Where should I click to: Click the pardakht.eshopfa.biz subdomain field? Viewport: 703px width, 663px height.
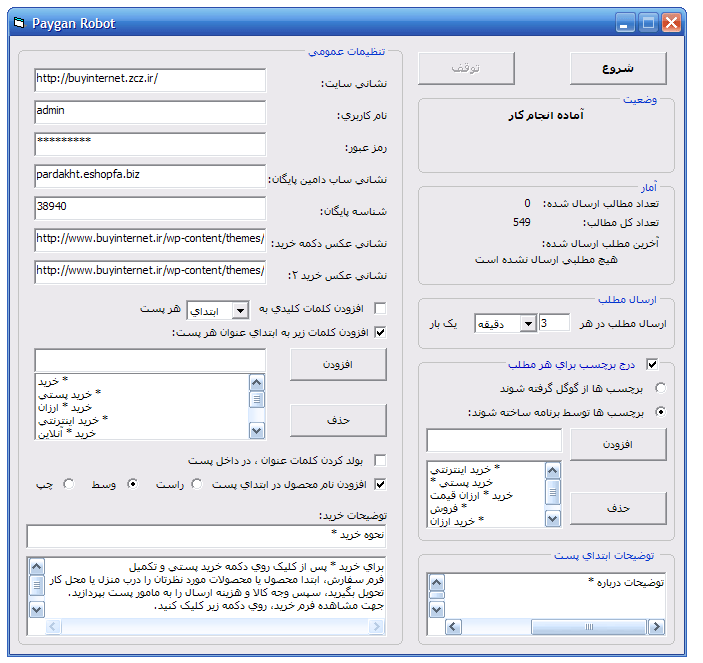click(x=150, y=176)
